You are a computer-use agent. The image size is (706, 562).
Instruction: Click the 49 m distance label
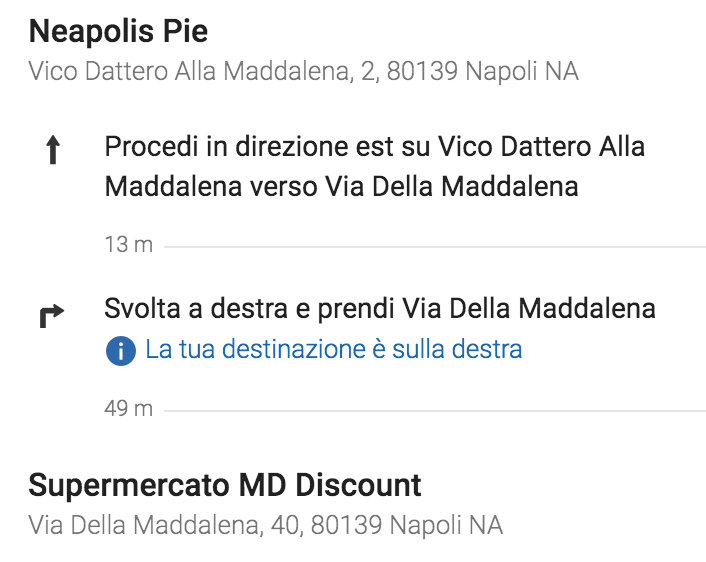(129, 408)
